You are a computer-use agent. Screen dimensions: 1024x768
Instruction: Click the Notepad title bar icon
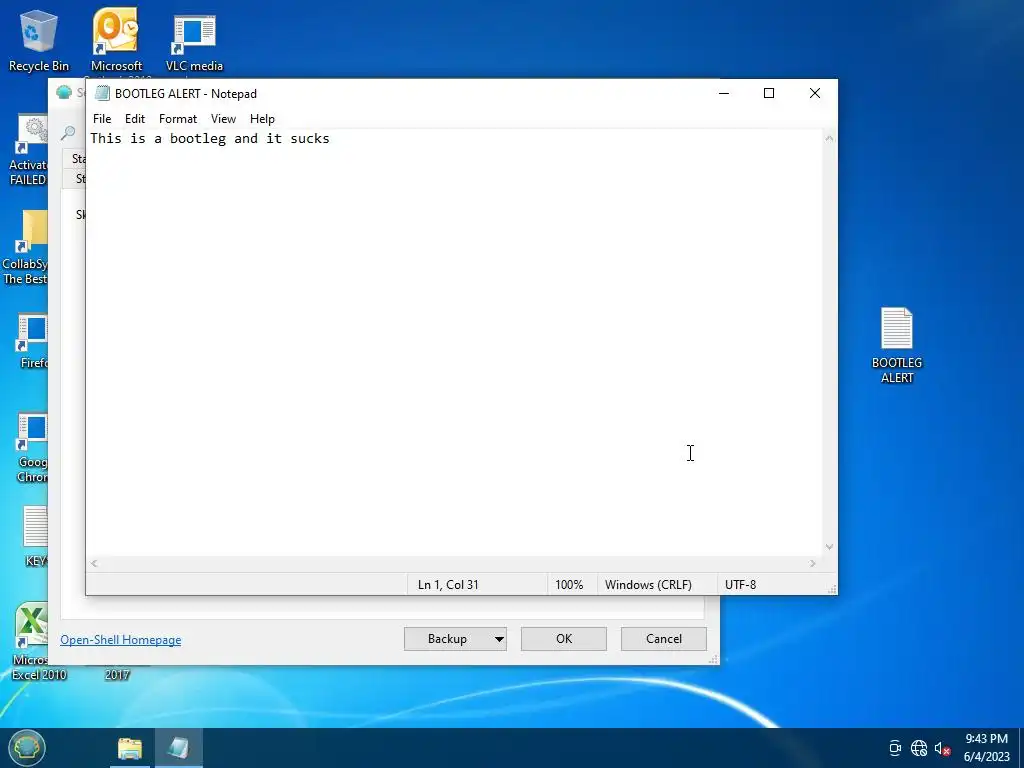pyautogui.click(x=102, y=93)
